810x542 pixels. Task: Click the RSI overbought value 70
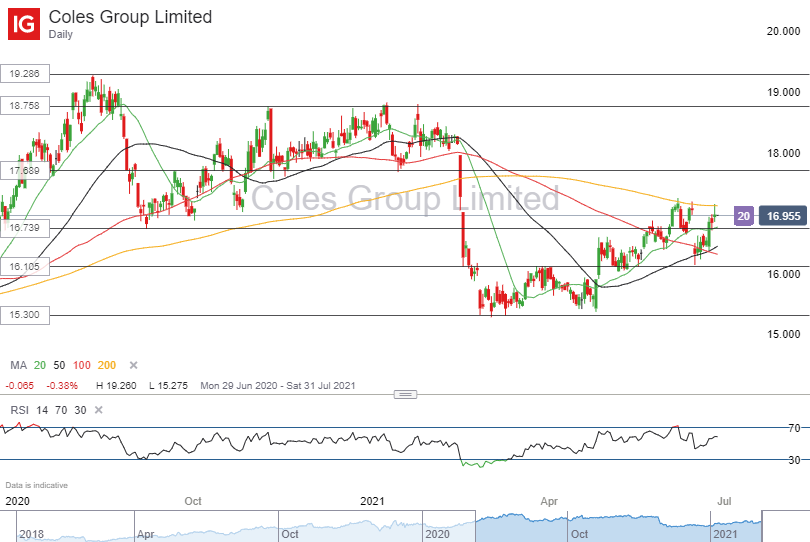coord(61,410)
